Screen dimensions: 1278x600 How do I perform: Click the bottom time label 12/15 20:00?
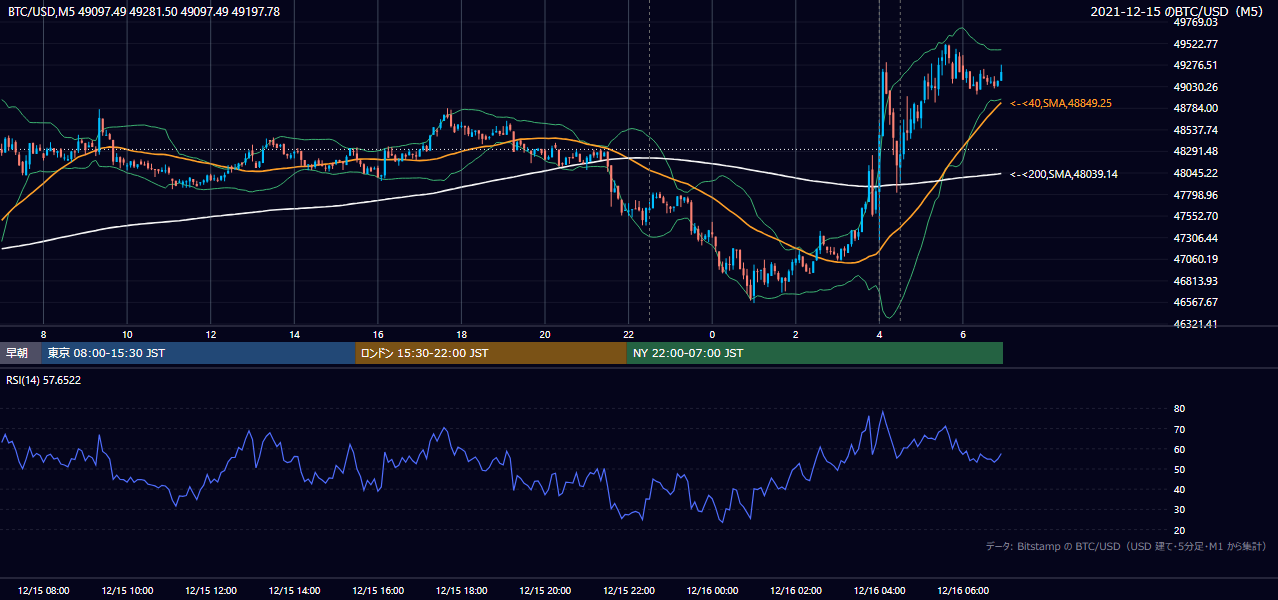[545, 591]
